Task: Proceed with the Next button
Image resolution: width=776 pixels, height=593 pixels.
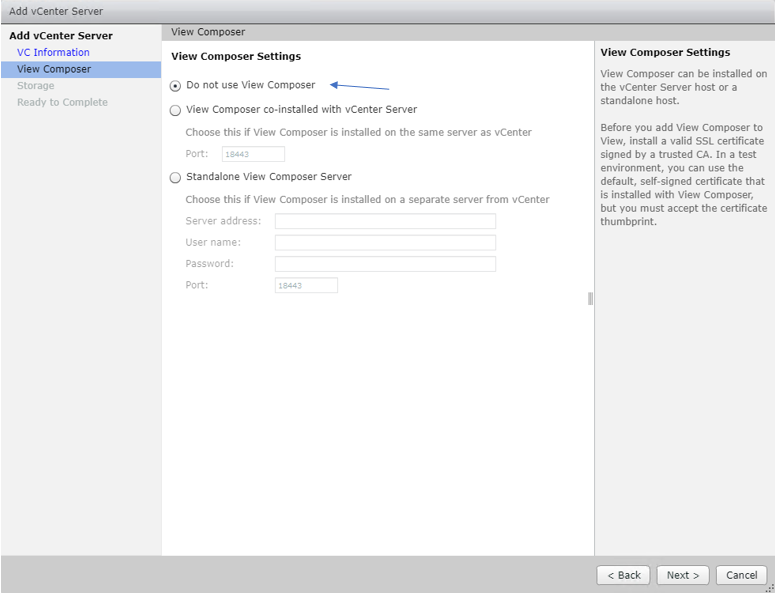Action: pyautogui.click(x=683, y=575)
